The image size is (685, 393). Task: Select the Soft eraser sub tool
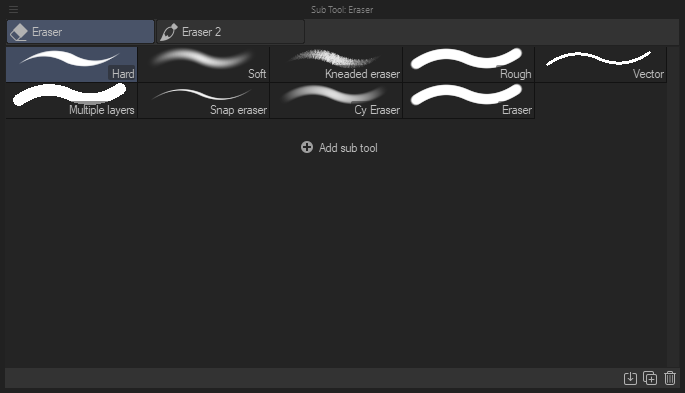coord(204,65)
